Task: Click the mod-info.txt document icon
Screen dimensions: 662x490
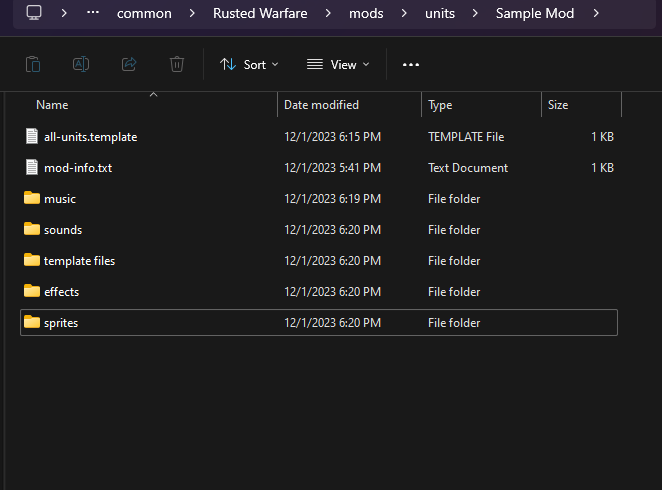Action: point(32,168)
